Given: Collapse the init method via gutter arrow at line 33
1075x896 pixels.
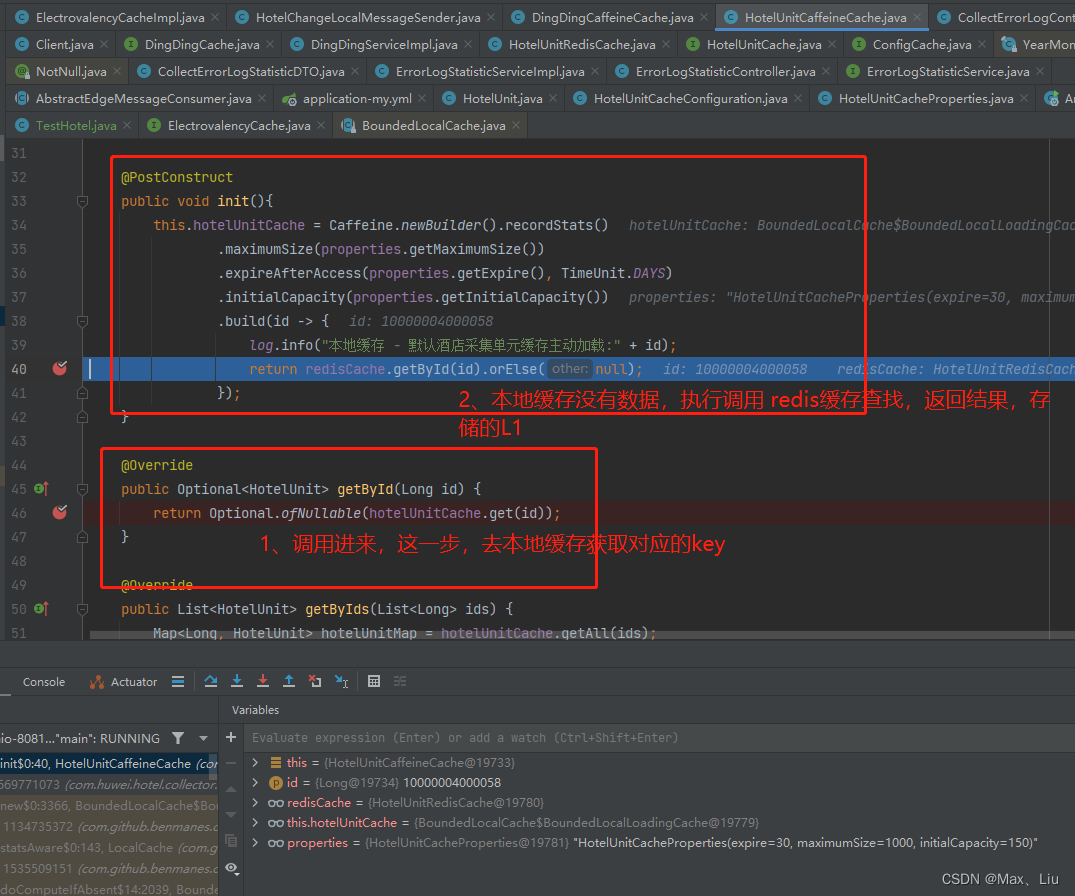Looking at the screenshot, I should click(82, 200).
